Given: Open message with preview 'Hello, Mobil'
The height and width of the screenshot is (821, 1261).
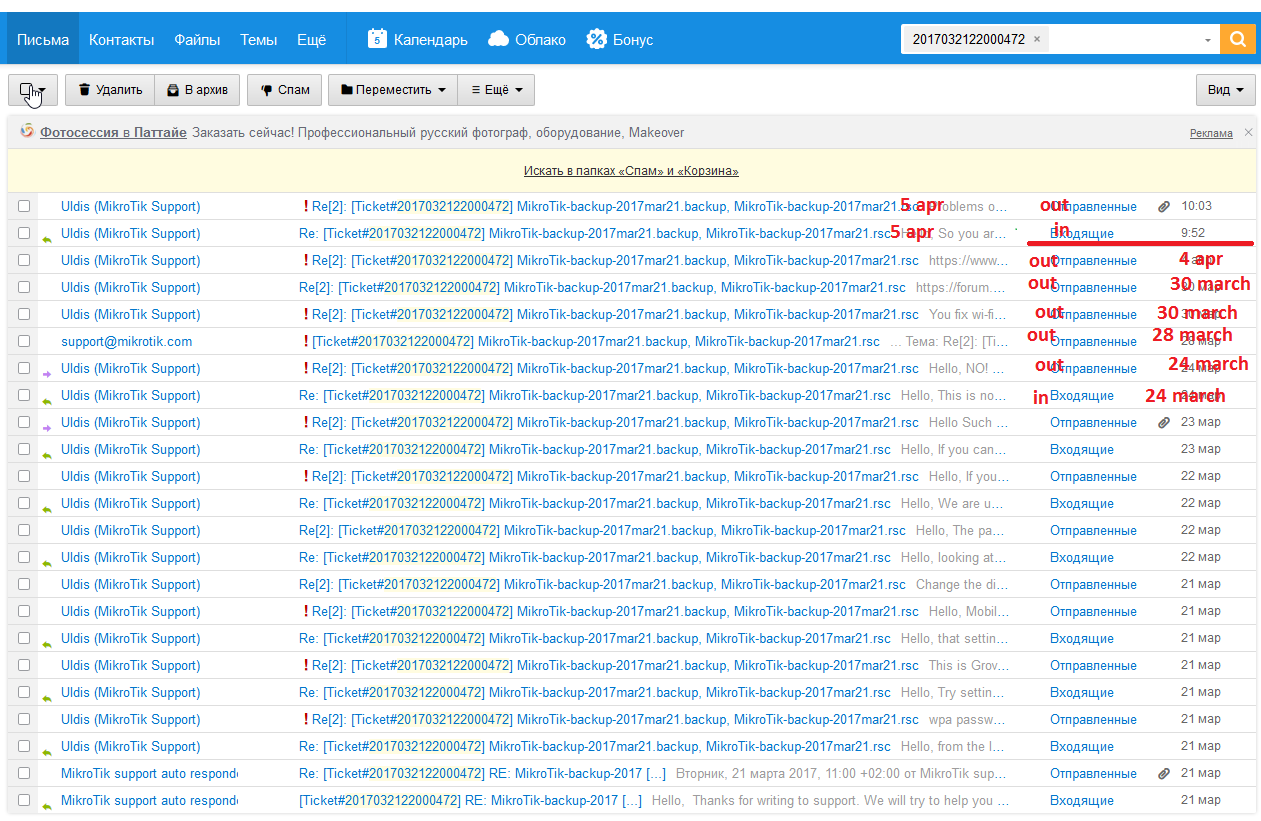Looking at the screenshot, I should click(630, 611).
